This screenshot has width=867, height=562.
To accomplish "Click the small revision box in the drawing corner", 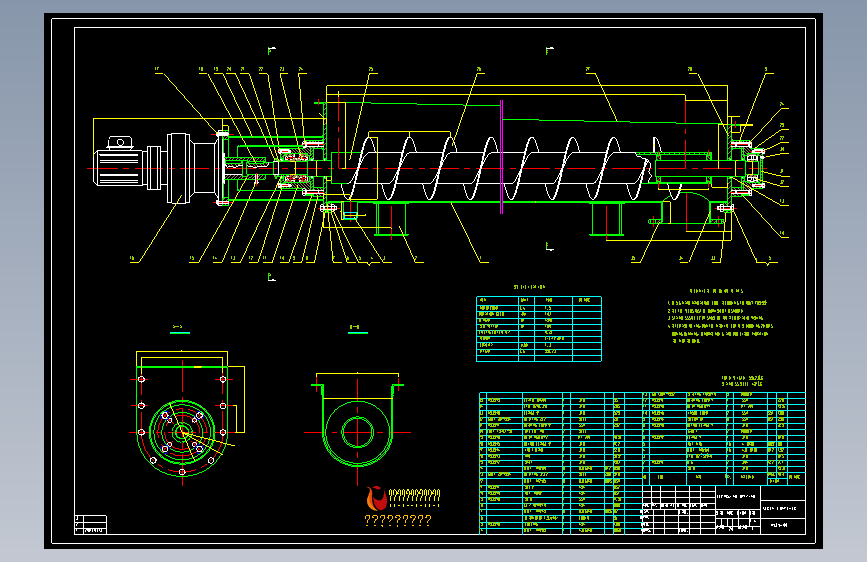I will [90, 524].
